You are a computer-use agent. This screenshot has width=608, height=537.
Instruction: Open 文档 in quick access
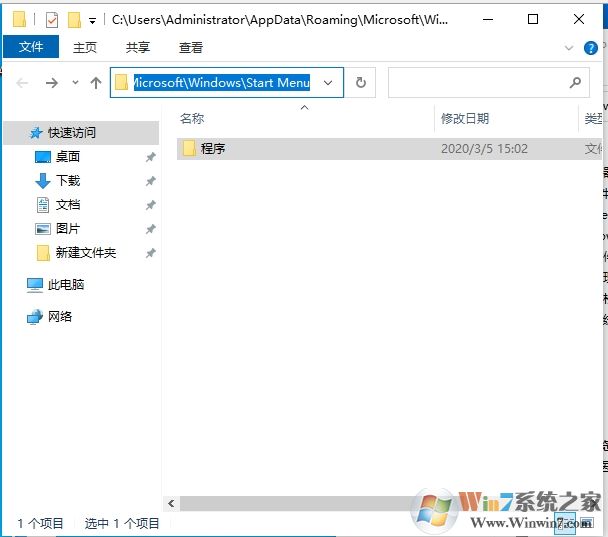68,205
